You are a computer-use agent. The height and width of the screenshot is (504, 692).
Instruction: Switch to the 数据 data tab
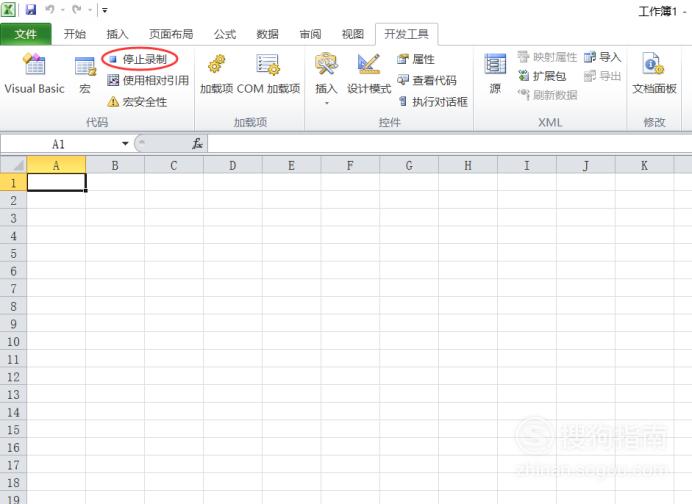pos(267,34)
